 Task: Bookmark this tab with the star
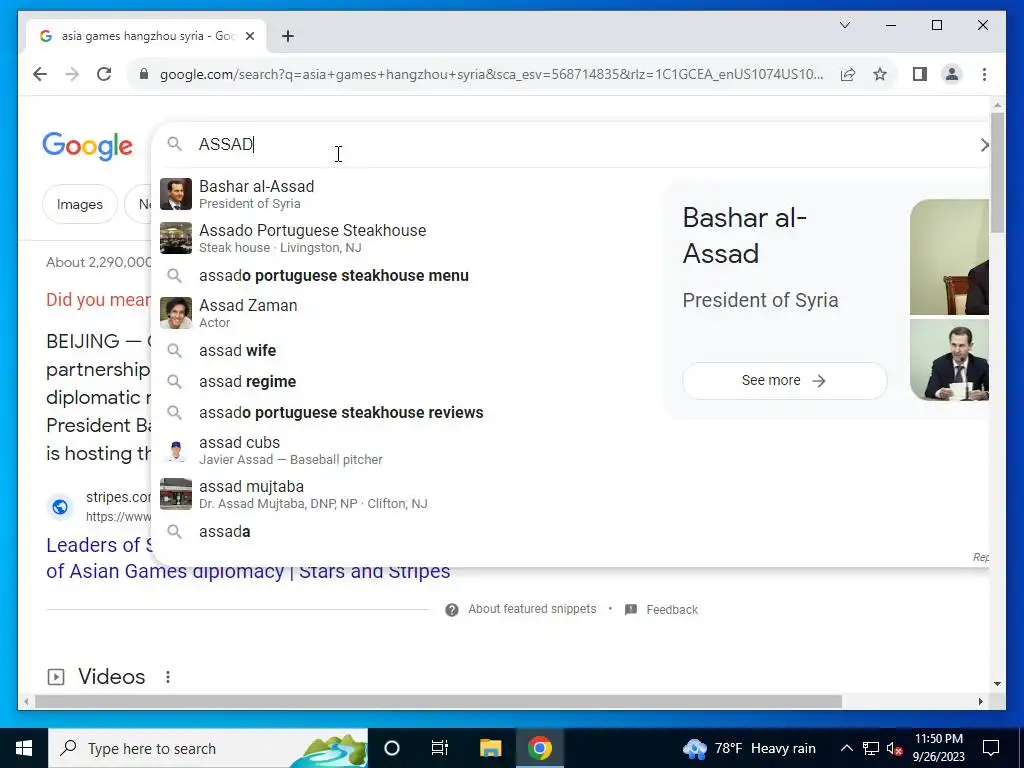[x=880, y=74]
